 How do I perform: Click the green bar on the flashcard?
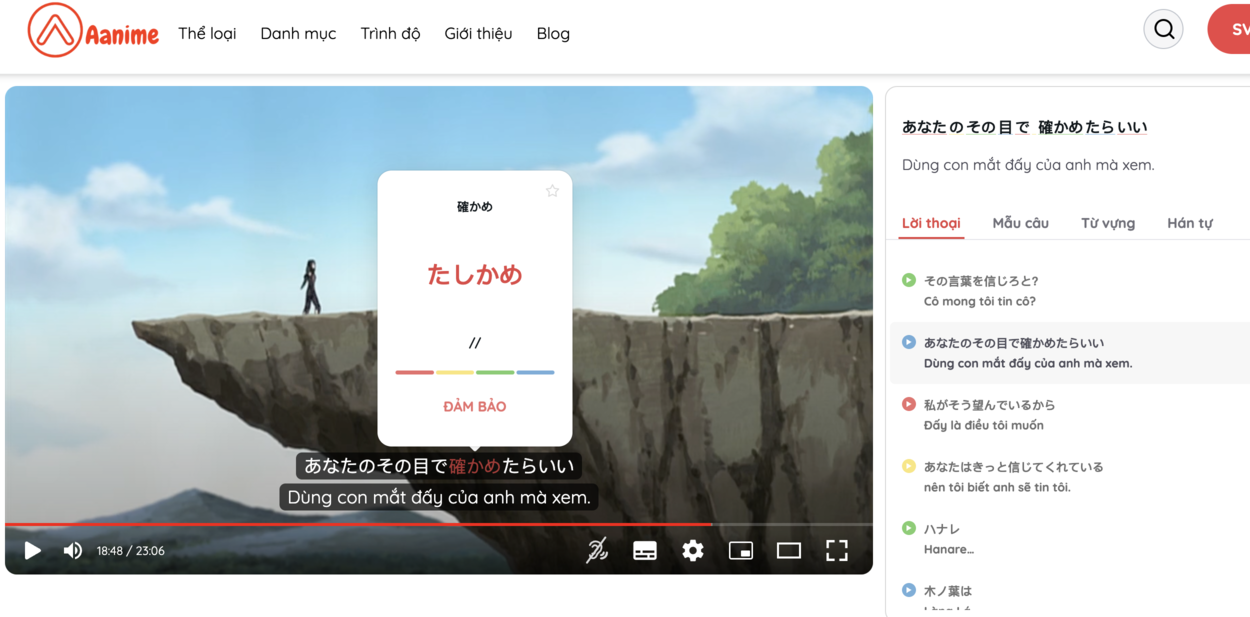click(x=496, y=373)
